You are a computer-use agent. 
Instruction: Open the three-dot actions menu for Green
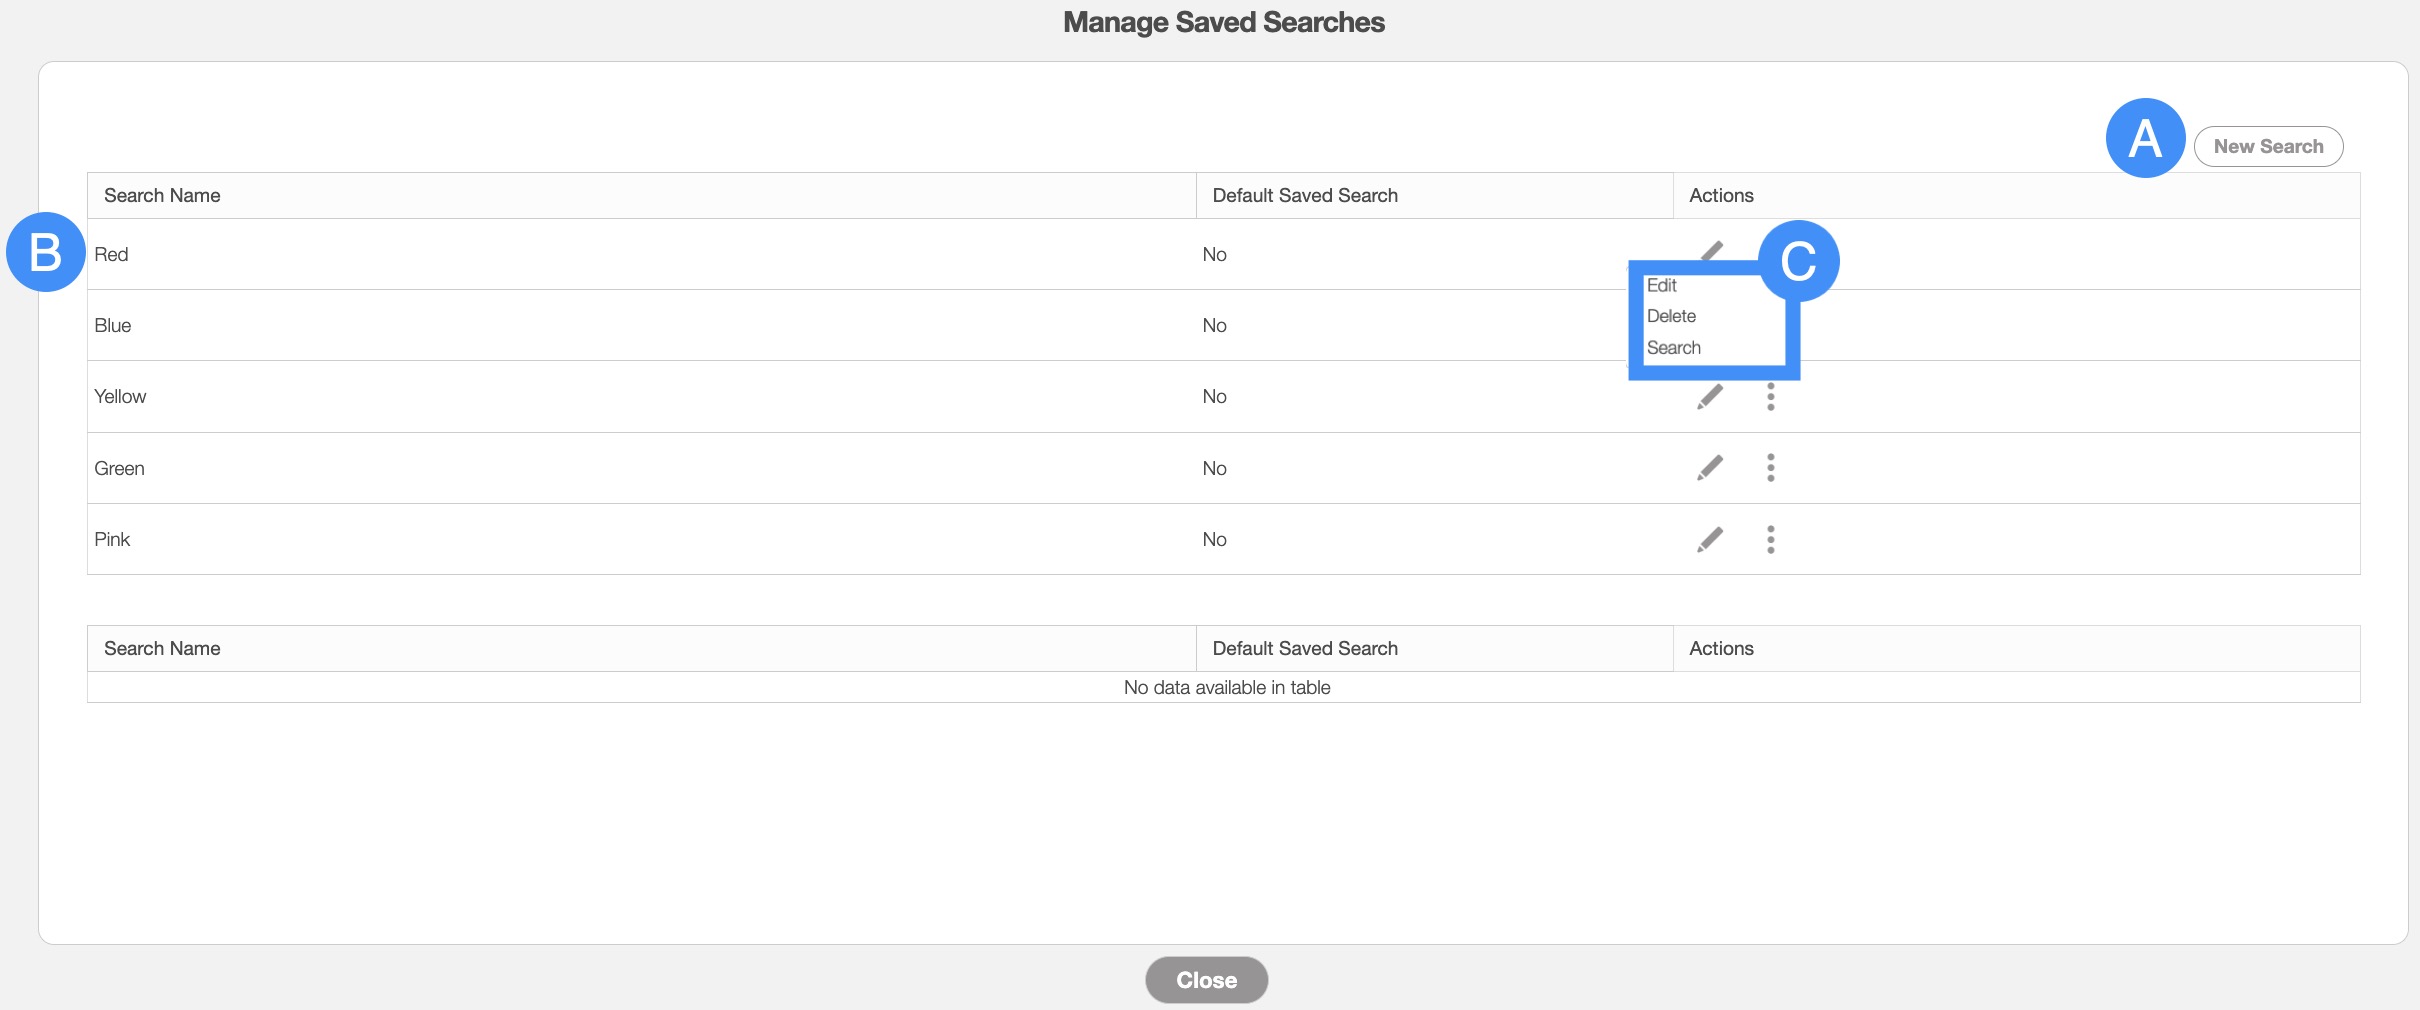click(1770, 468)
